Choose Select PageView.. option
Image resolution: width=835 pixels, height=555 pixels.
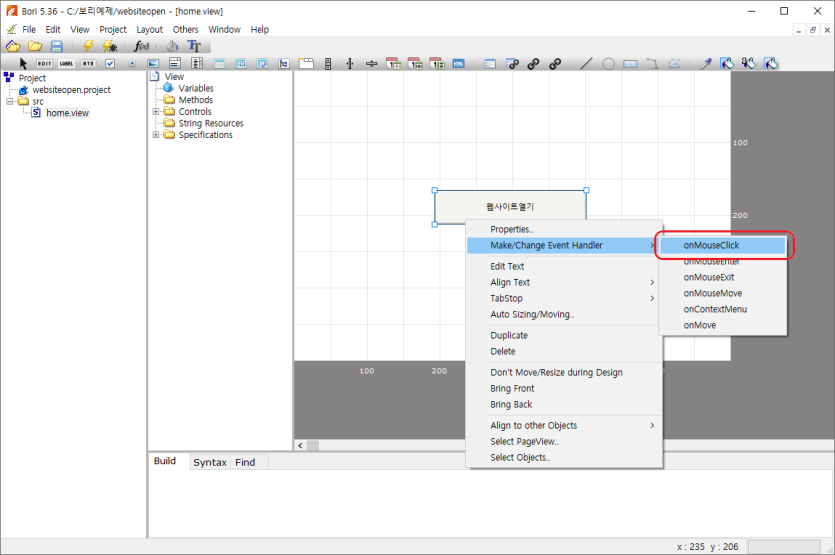click(564, 441)
